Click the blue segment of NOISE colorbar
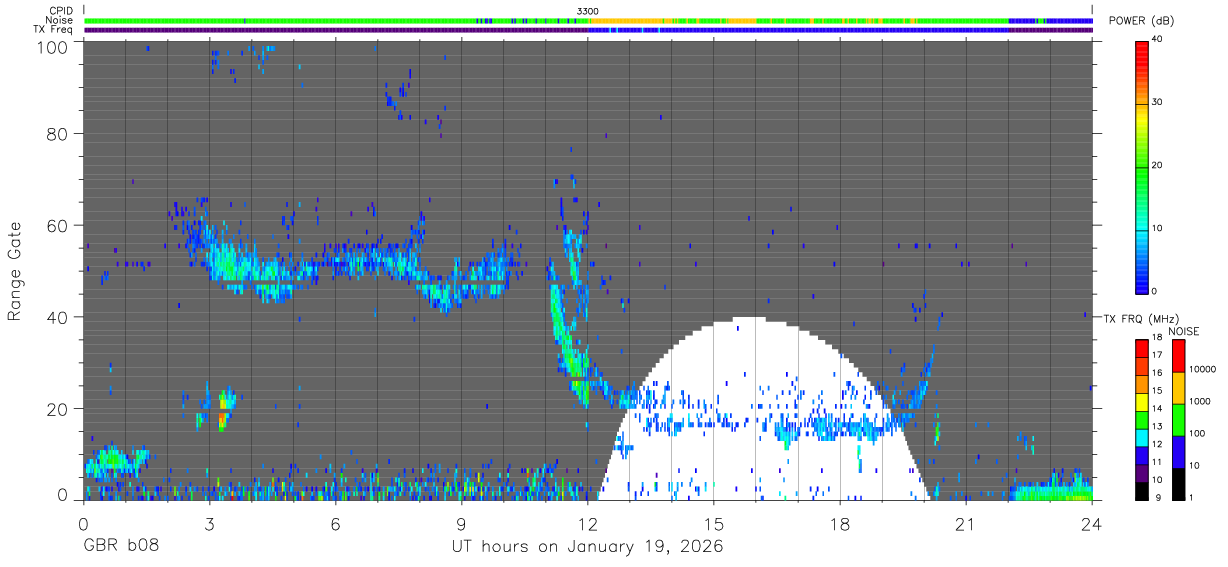1228x567 pixels. (x=1178, y=450)
